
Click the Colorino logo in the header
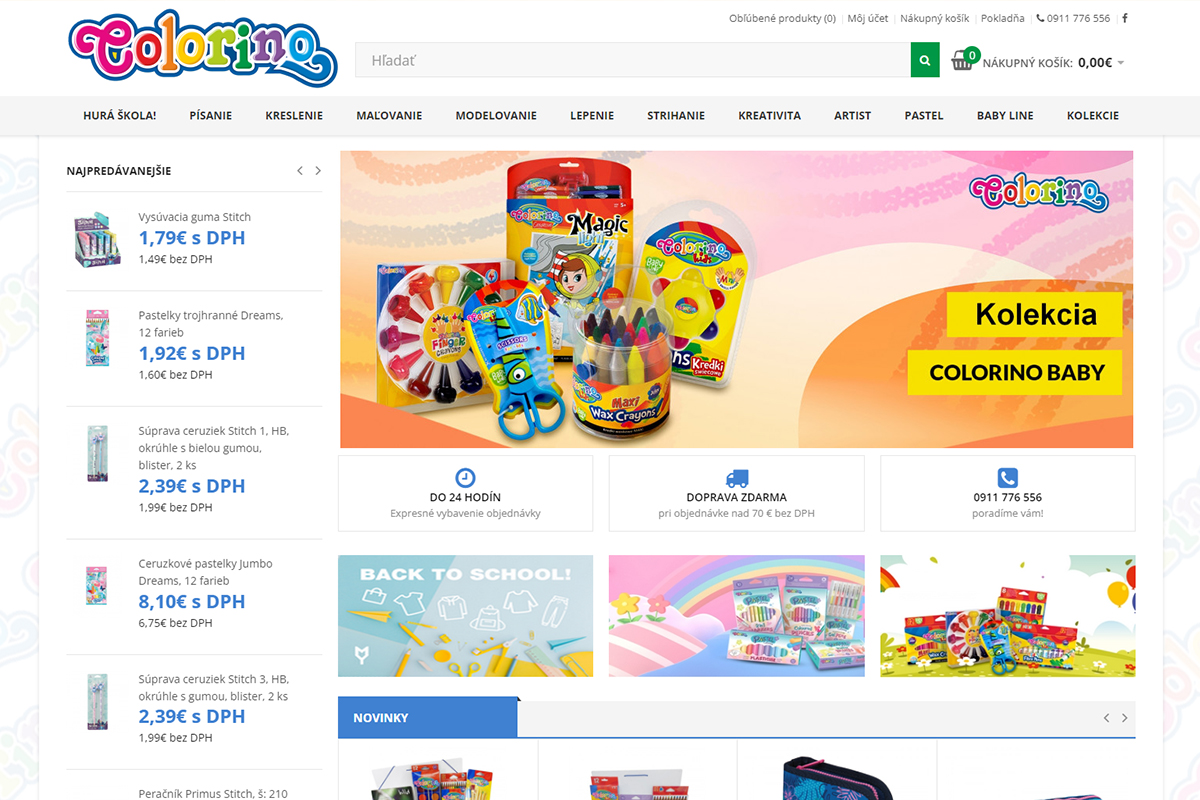203,49
